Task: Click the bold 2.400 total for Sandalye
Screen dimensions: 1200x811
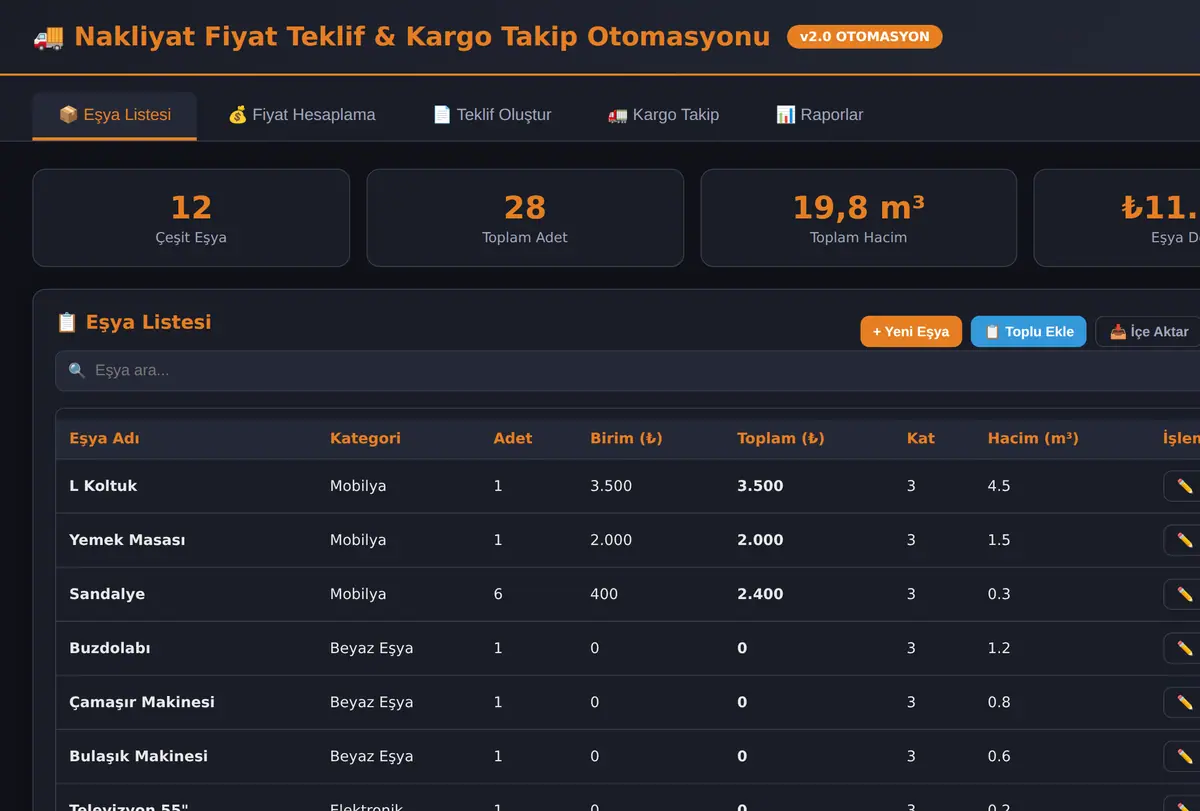Action: pyautogui.click(x=760, y=594)
